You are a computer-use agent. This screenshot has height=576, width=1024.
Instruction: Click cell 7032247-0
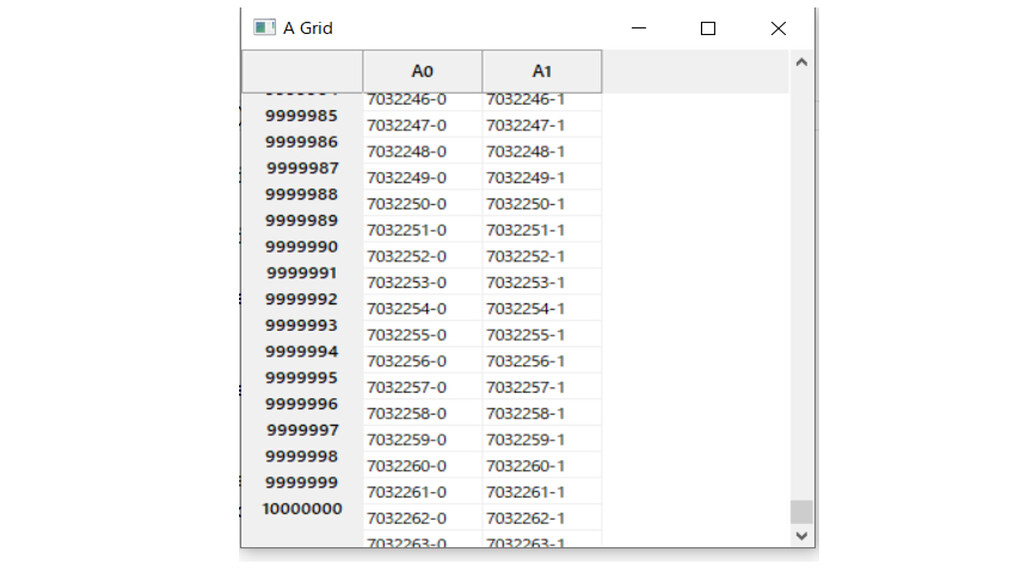(423, 125)
